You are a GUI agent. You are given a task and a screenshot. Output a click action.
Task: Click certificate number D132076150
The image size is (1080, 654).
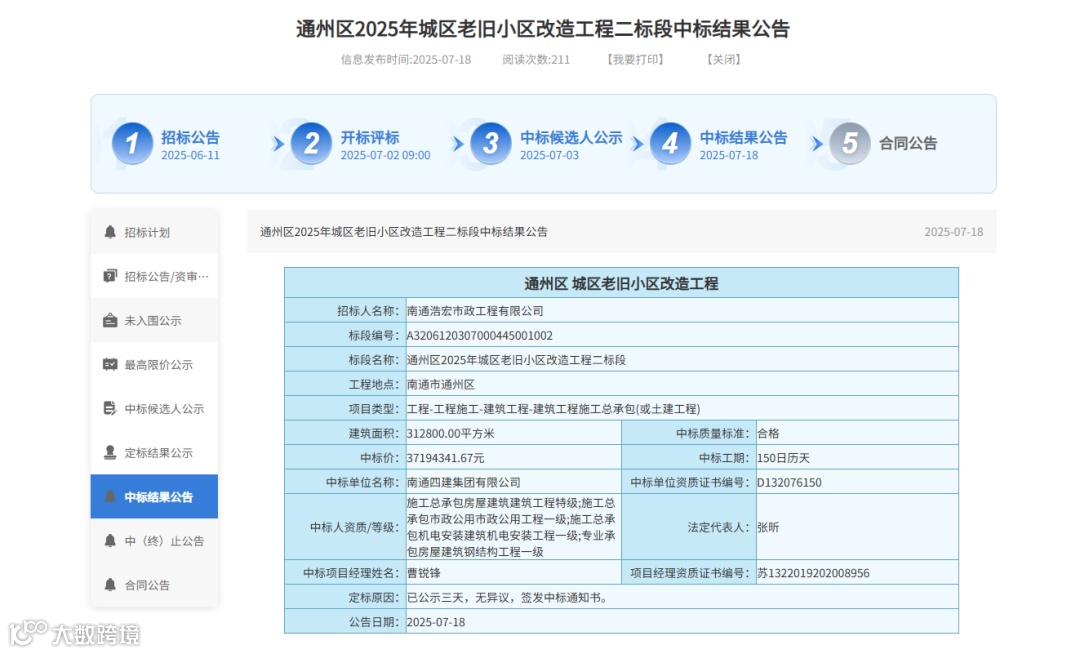pyautogui.click(x=789, y=483)
